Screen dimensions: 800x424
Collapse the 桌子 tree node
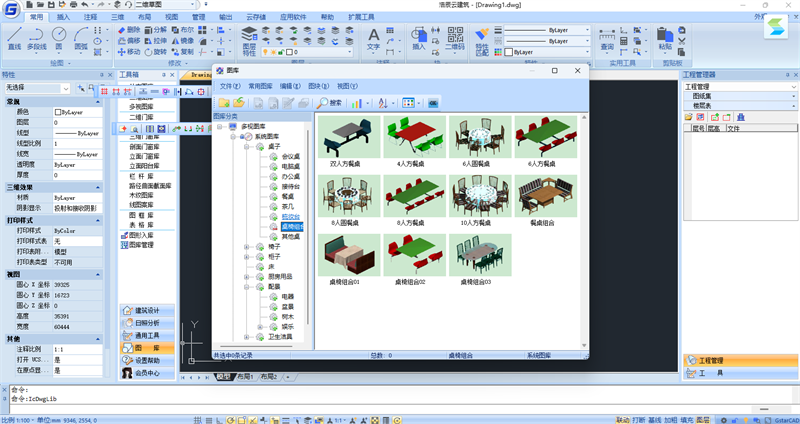click(246, 146)
